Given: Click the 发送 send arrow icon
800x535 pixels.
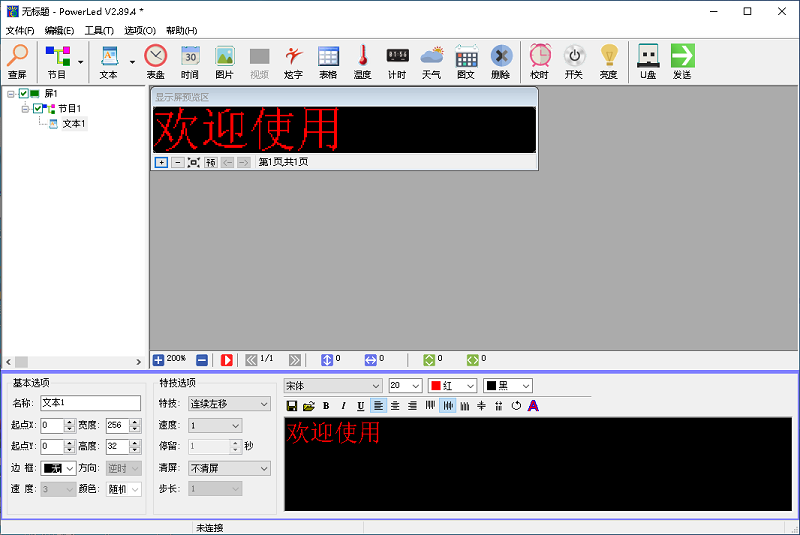Looking at the screenshot, I should [682, 61].
